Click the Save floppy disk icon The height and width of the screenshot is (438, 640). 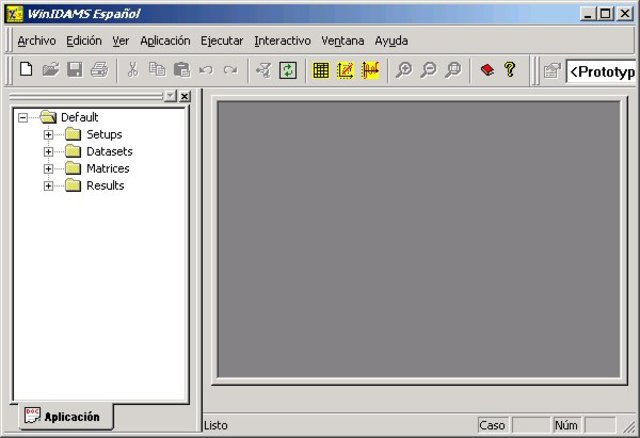[x=75, y=70]
